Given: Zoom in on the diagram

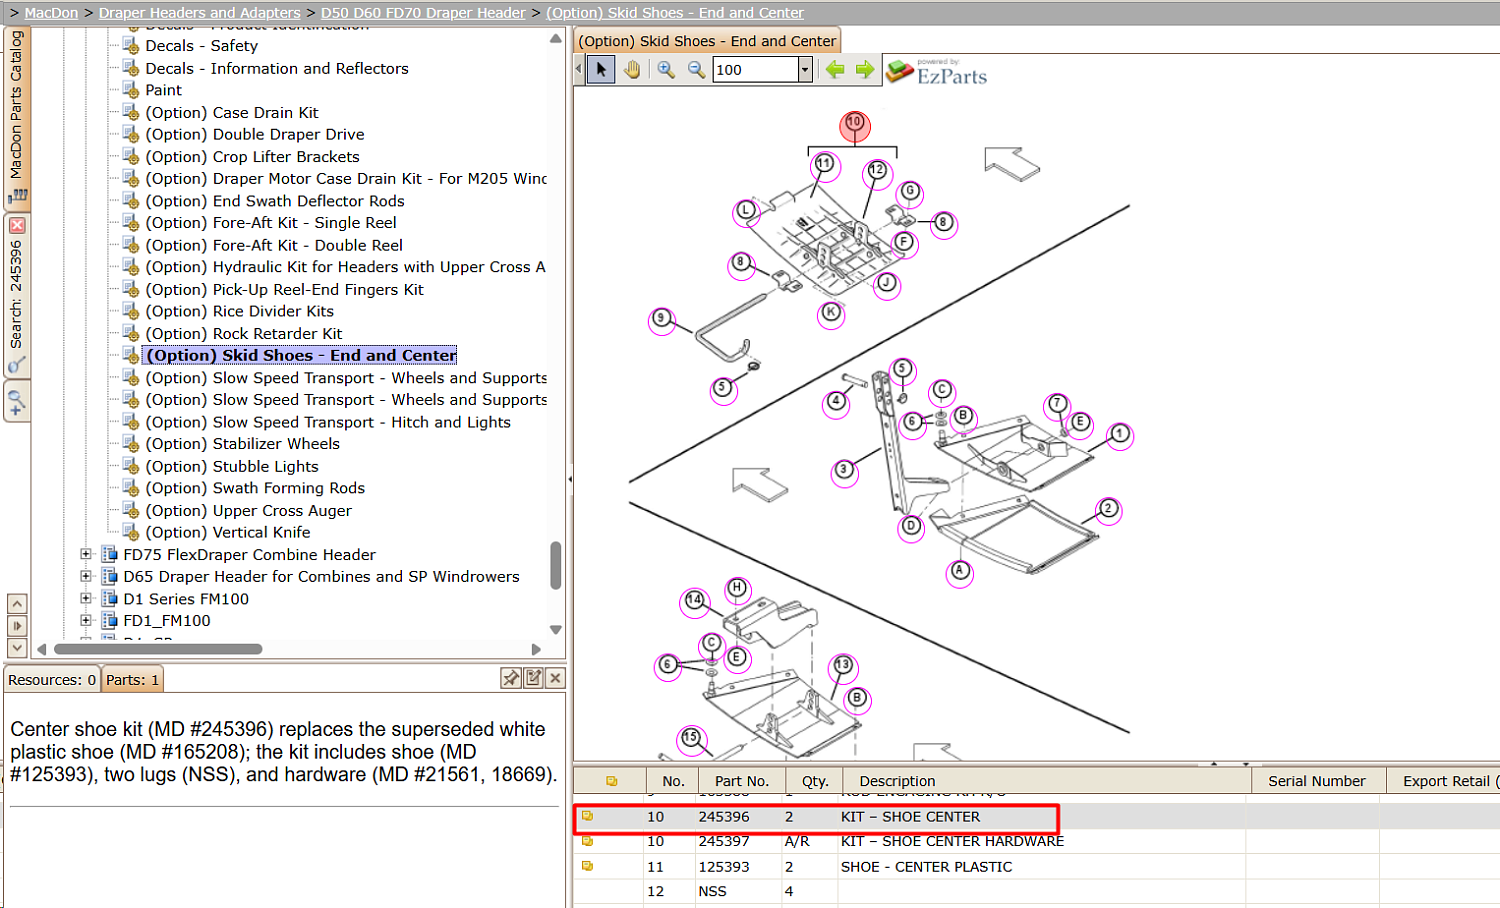Looking at the screenshot, I should (666, 69).
